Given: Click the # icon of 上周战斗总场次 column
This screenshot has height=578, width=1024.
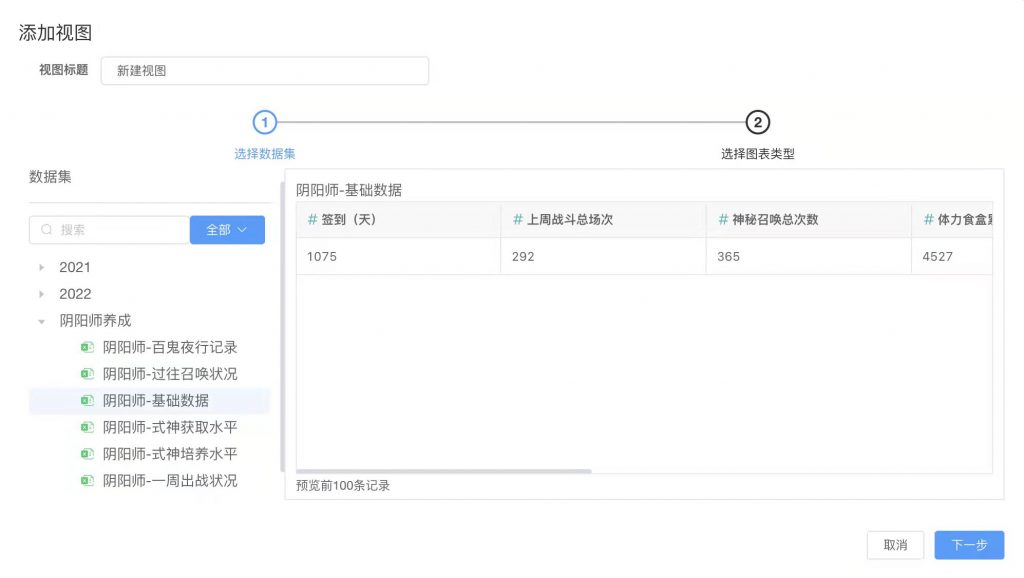Looking at the screenshot, I should click(518, 219).
